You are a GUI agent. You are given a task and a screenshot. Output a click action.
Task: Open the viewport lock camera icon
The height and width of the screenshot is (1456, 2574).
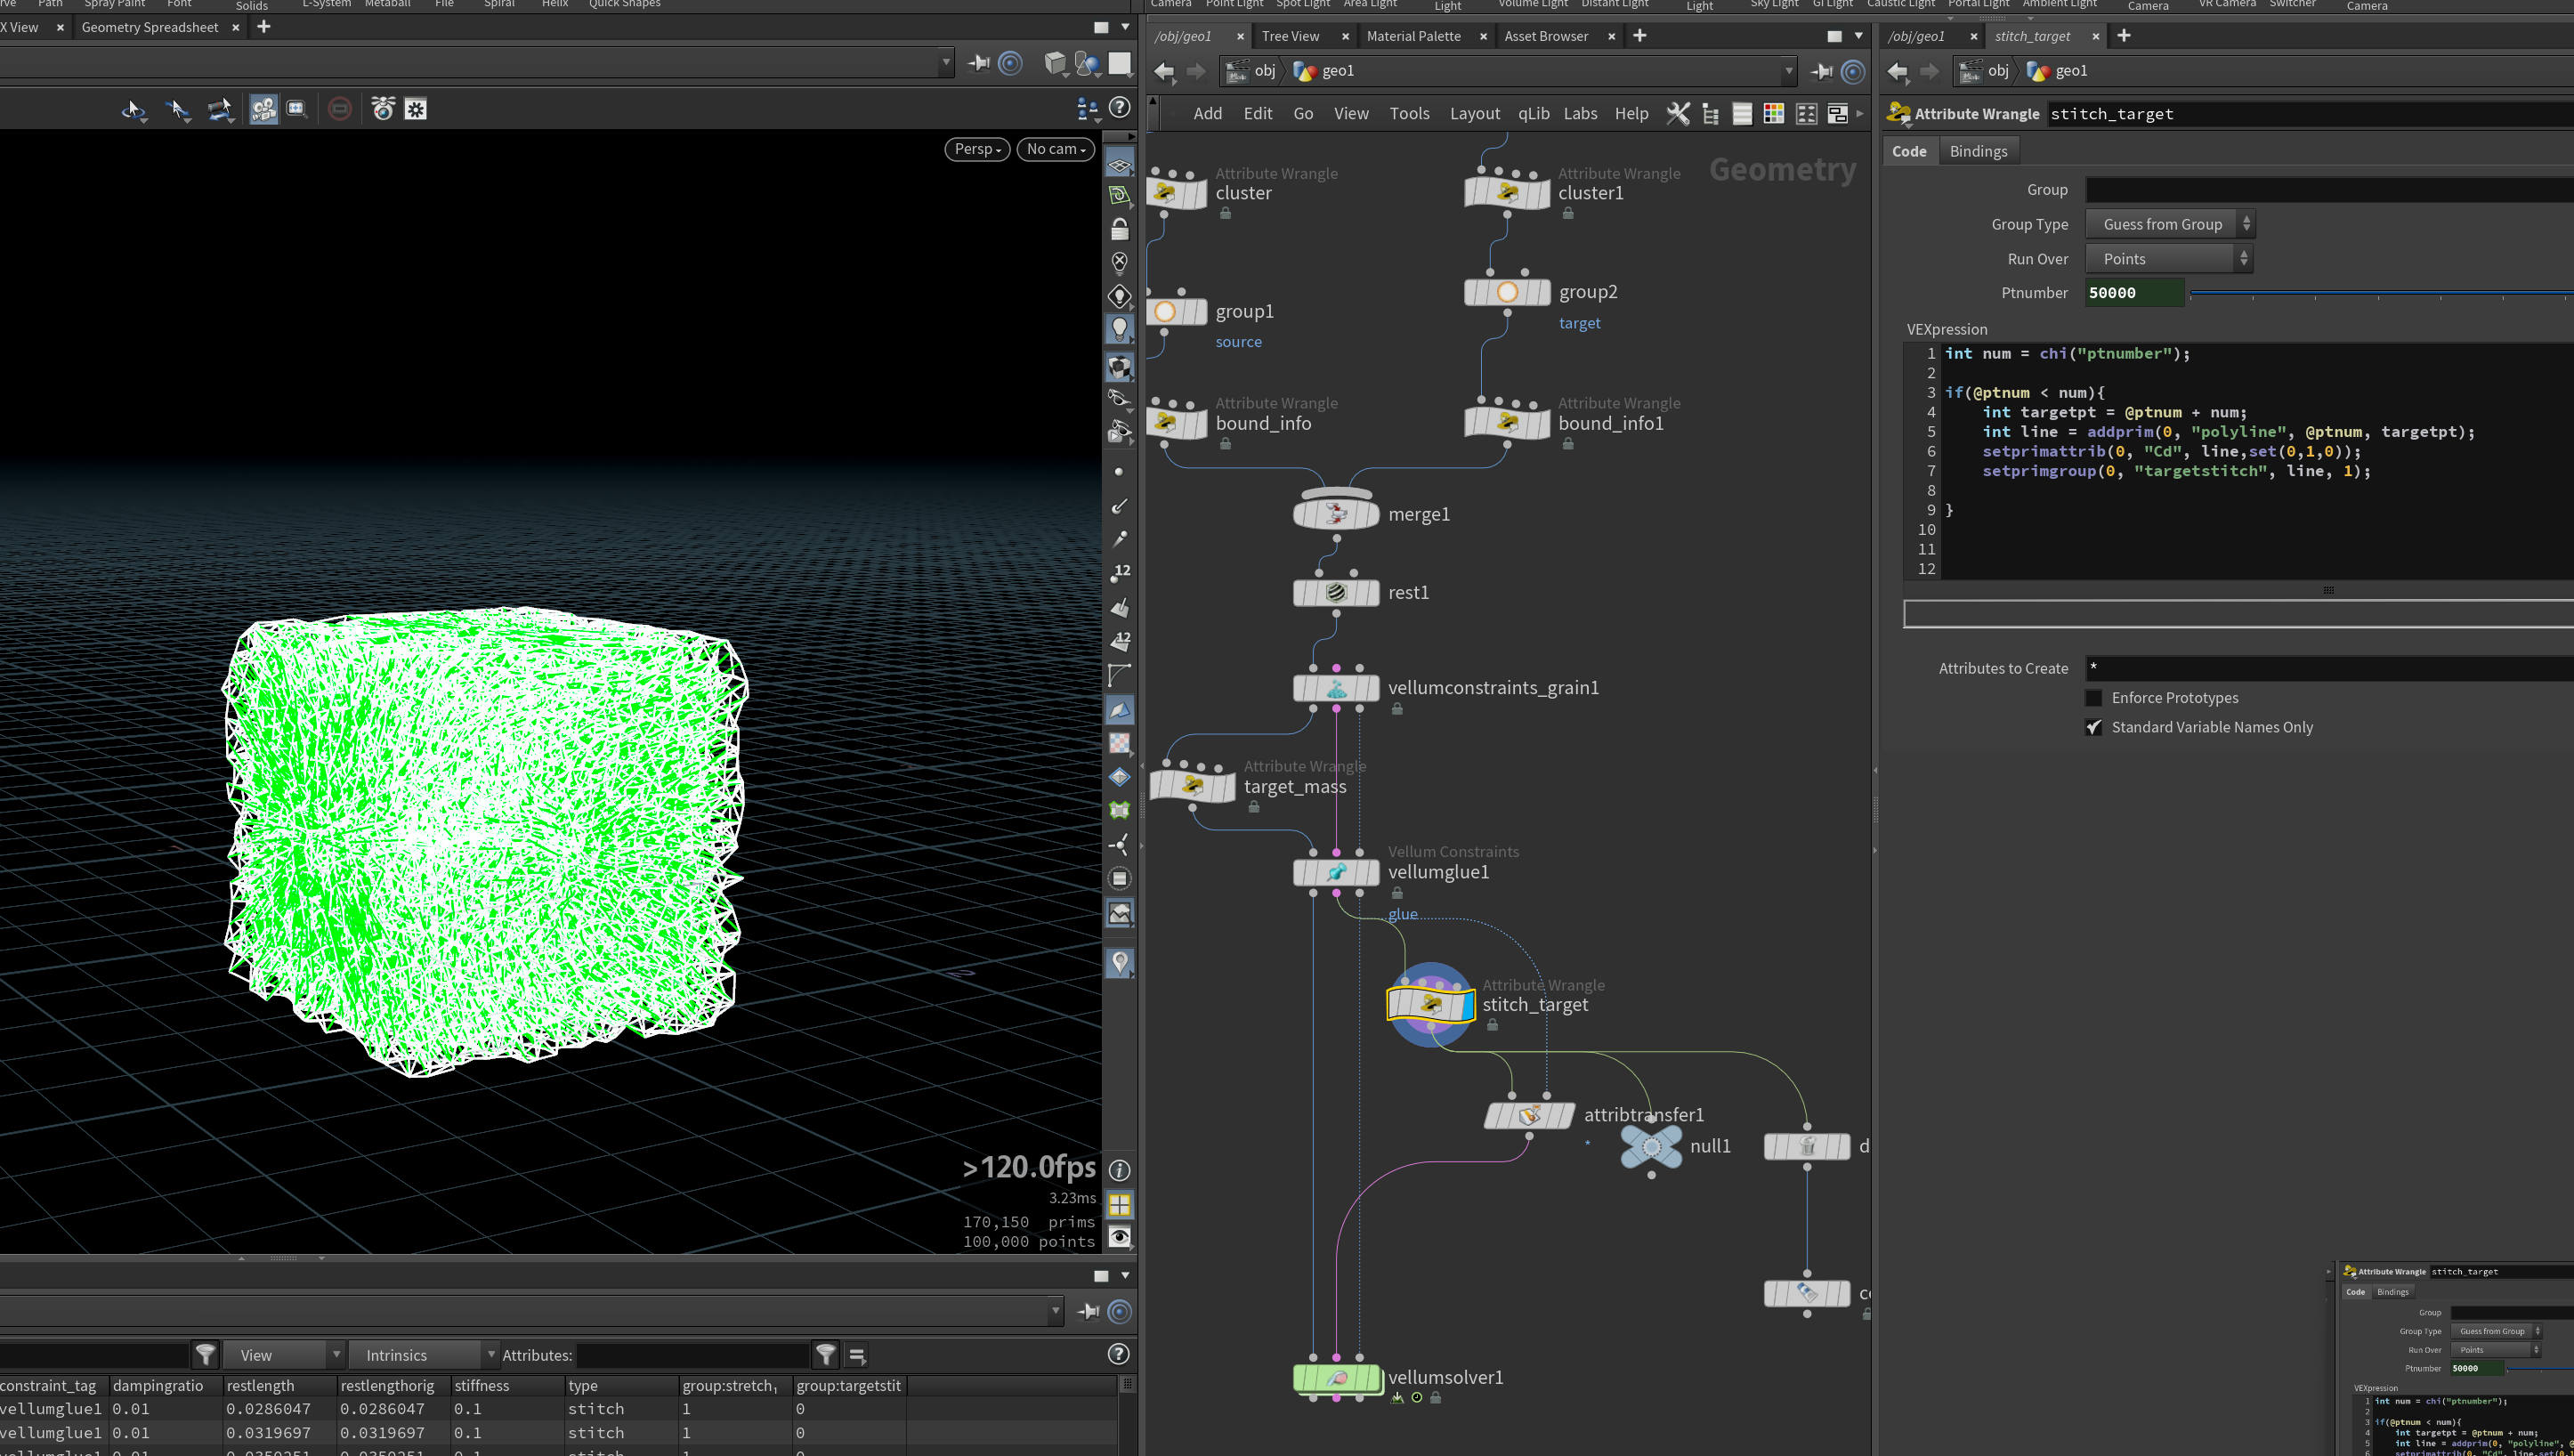(x=1119, y=229)
